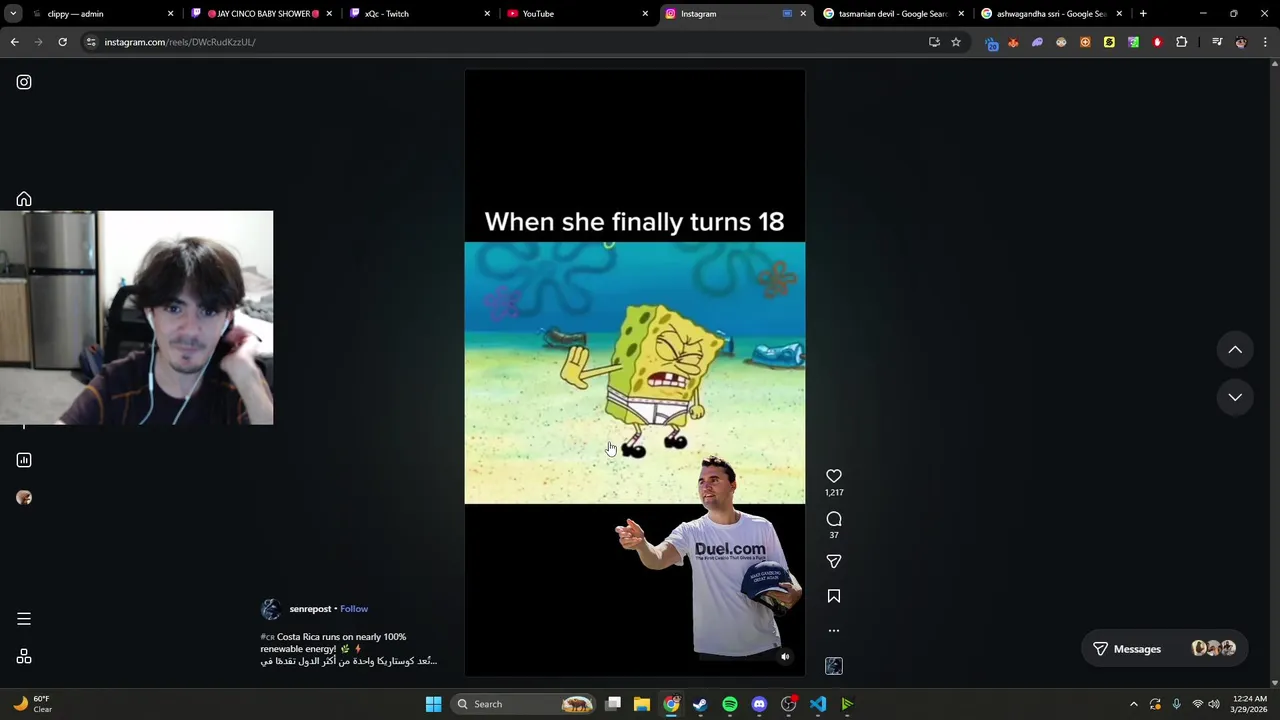Open the senrepost username link

[x=310, y=609]
